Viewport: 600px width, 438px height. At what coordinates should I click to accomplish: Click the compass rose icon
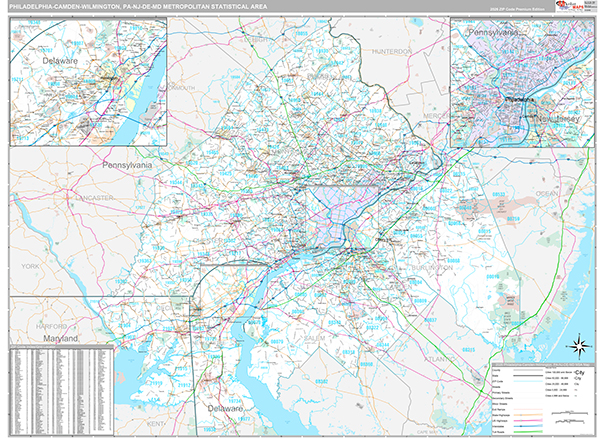click(577, 346)
